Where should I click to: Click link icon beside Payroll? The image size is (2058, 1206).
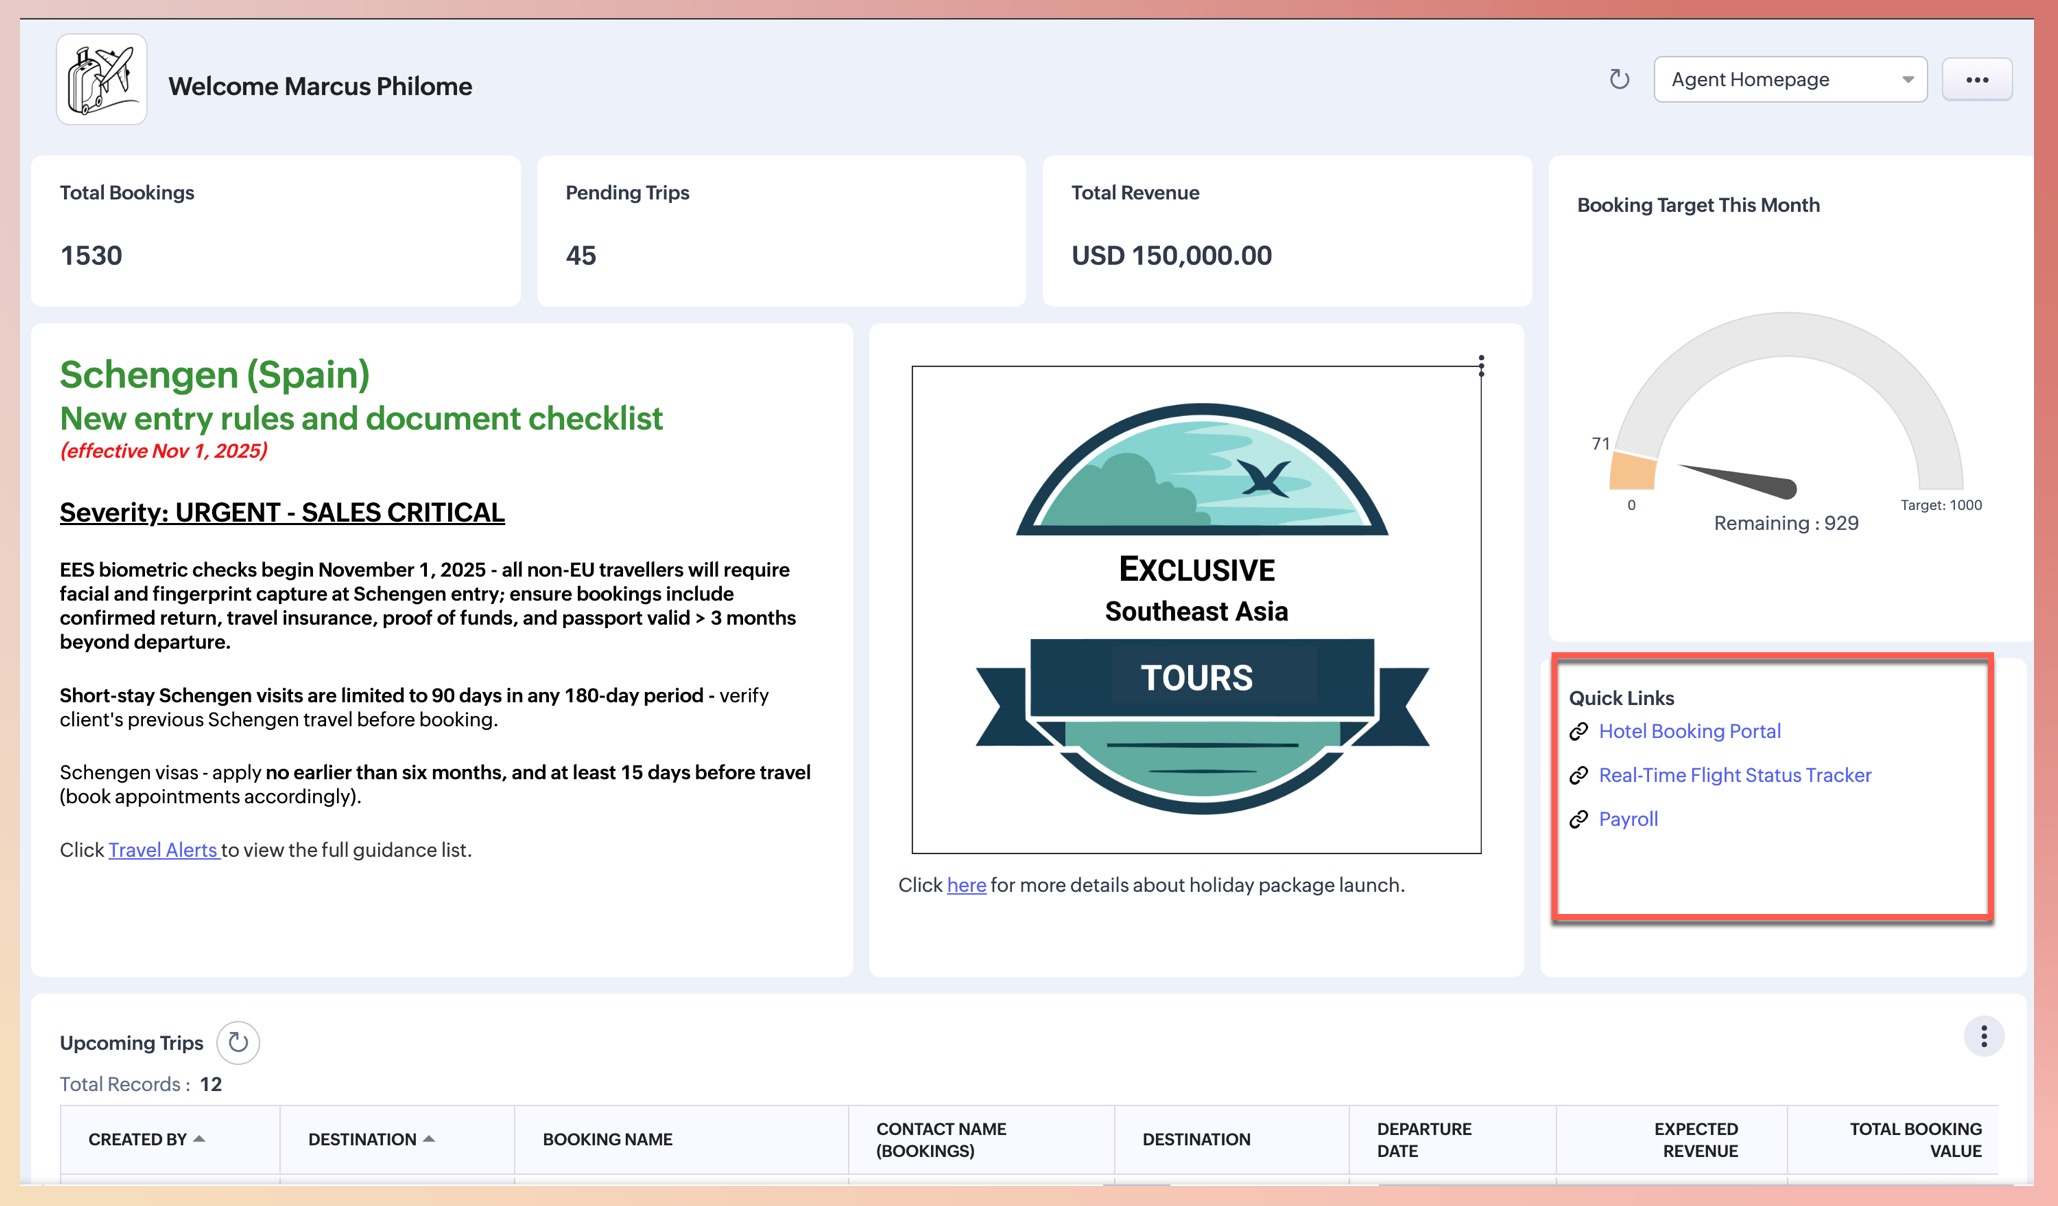pyautogui.click(x=1579, y=820)
